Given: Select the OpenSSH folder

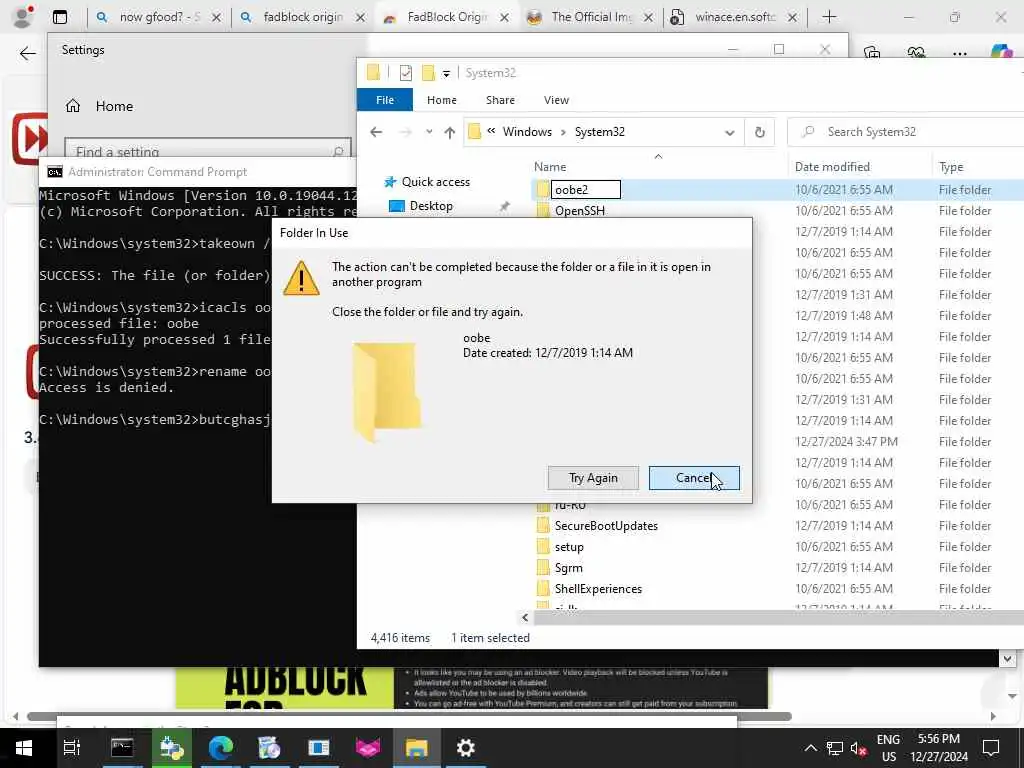Looking at the screenshot, I should [579, 211].
